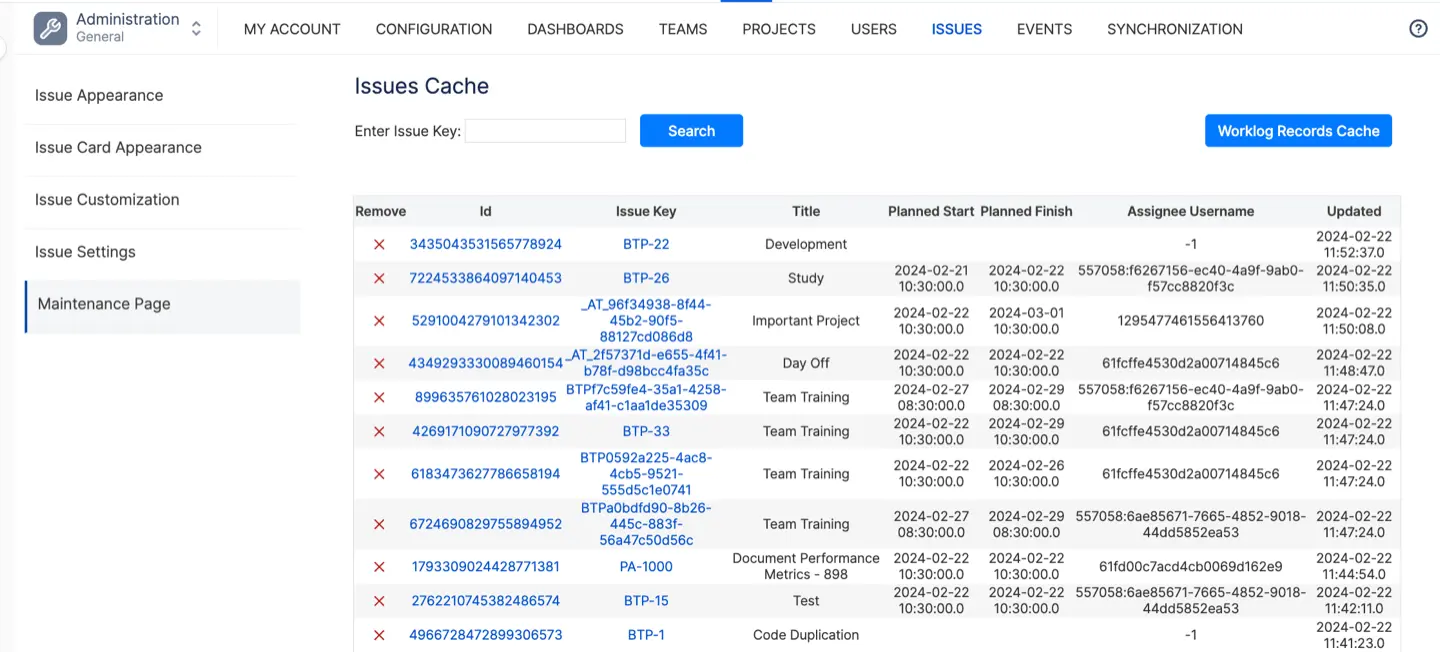This screenshot has height=652, width=1440.
Task: Remove the PA-1000 issue from cache
Action: [379, 567]
